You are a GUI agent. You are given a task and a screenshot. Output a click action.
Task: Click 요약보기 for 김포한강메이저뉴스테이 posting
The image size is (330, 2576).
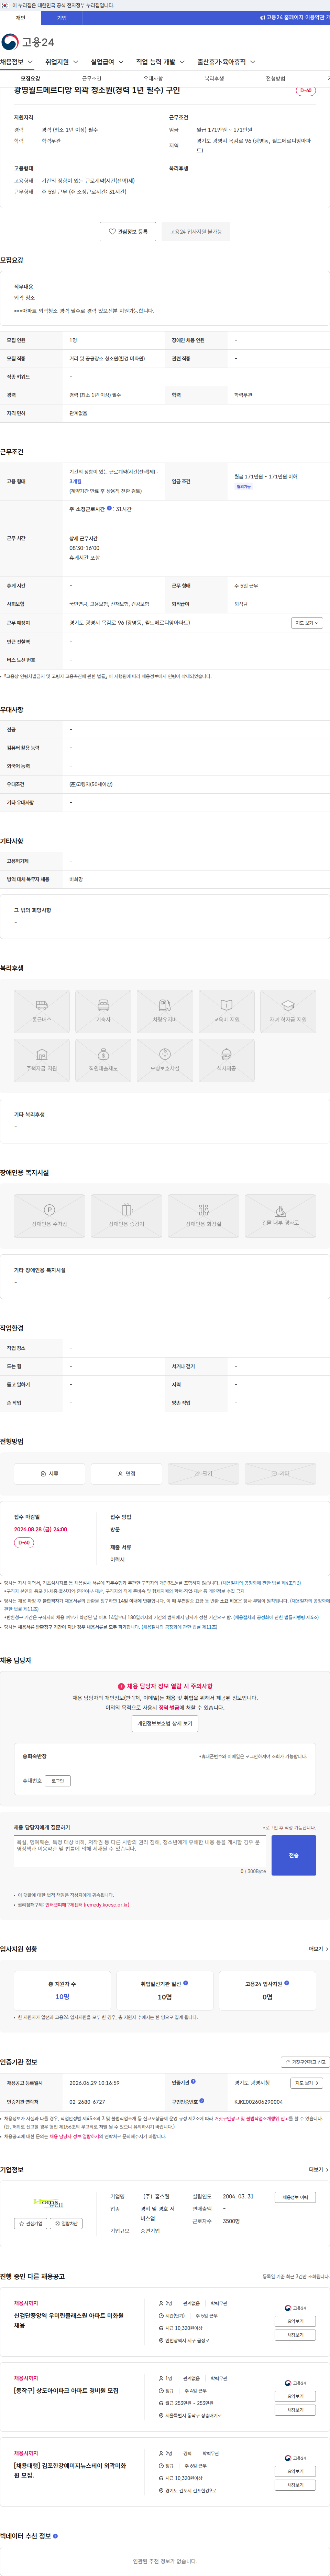[x=295, y=2471]
